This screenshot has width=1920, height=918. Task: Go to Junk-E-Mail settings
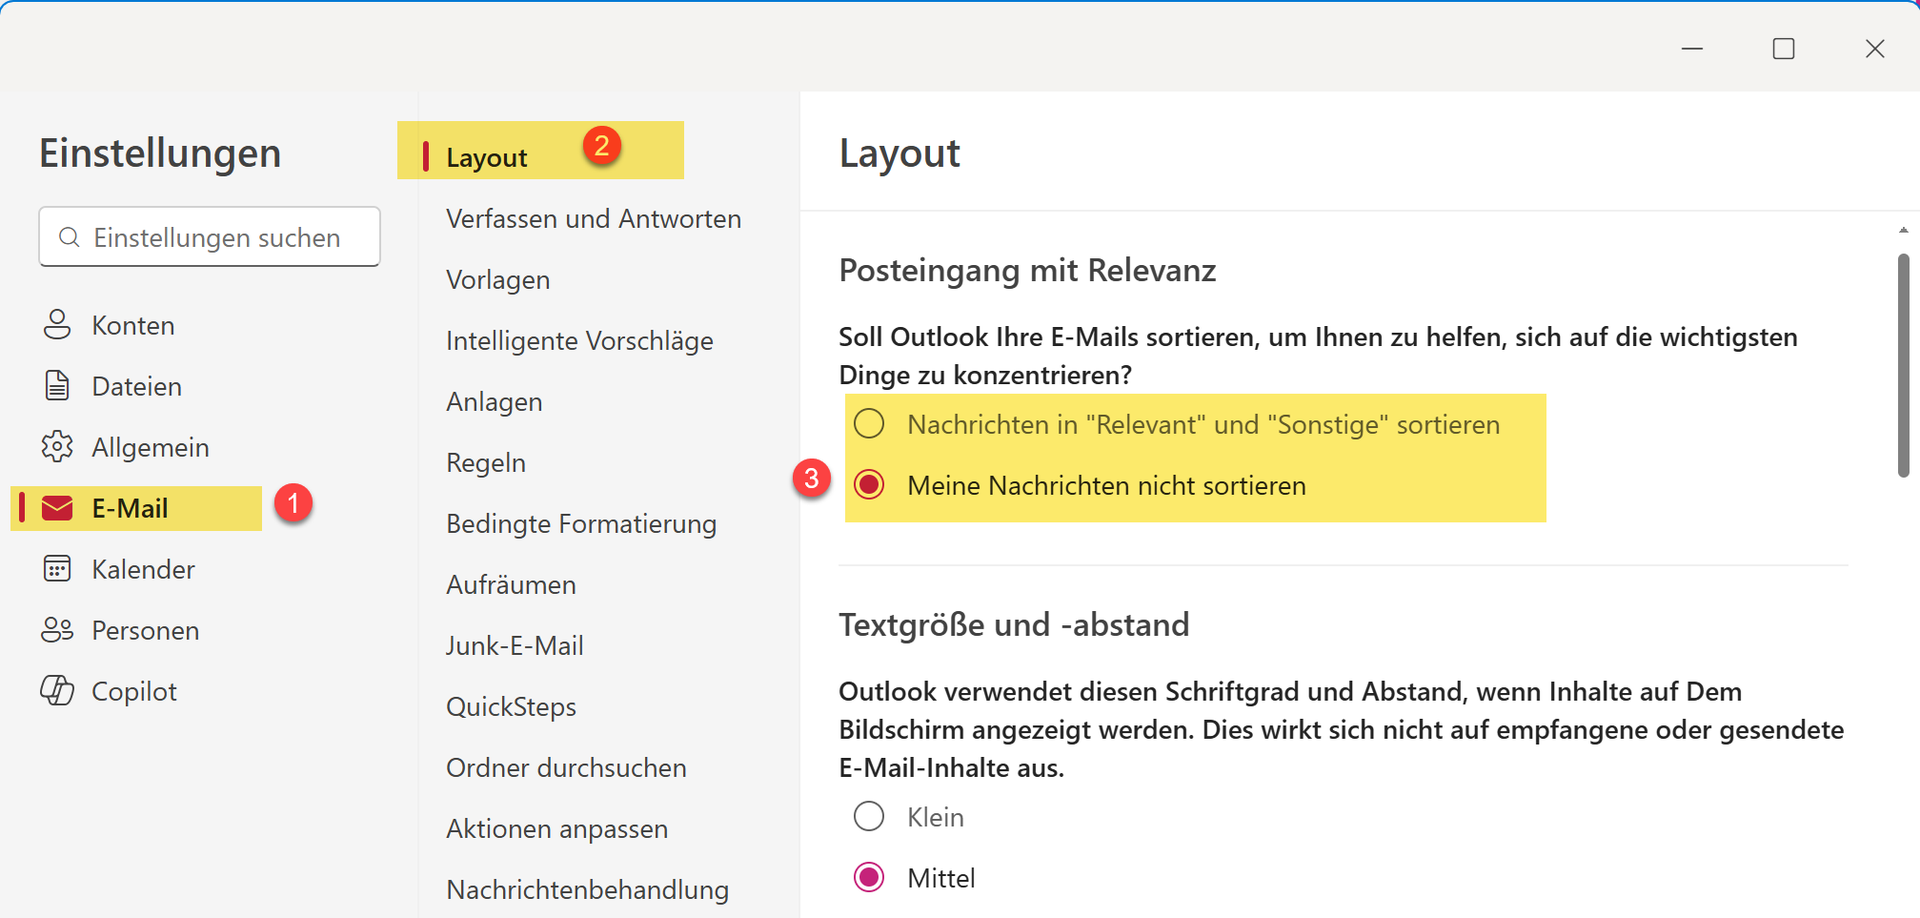click(515, 645)
